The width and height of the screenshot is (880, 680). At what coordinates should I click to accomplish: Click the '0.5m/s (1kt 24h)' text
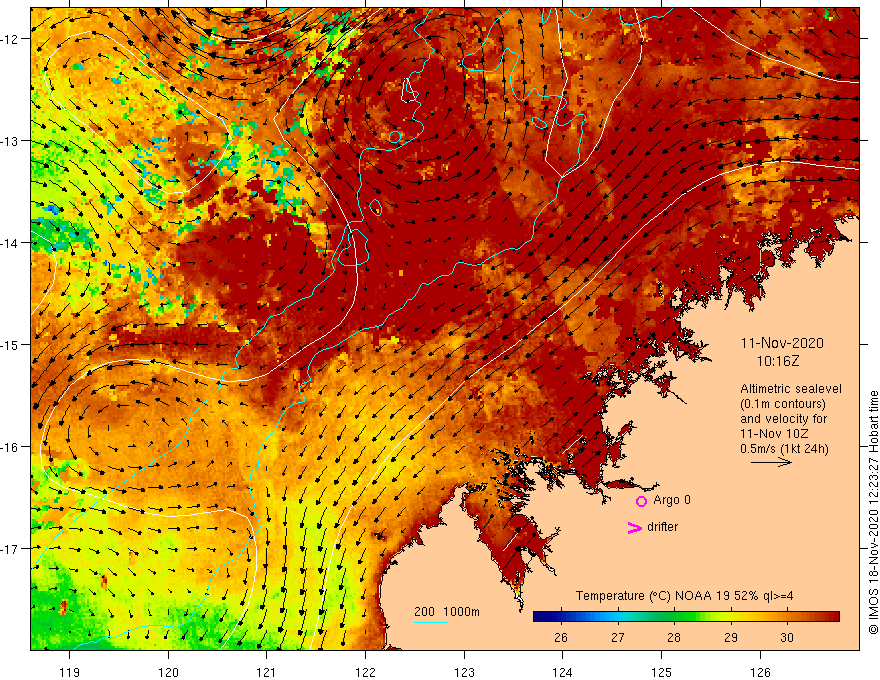(784, 449)
